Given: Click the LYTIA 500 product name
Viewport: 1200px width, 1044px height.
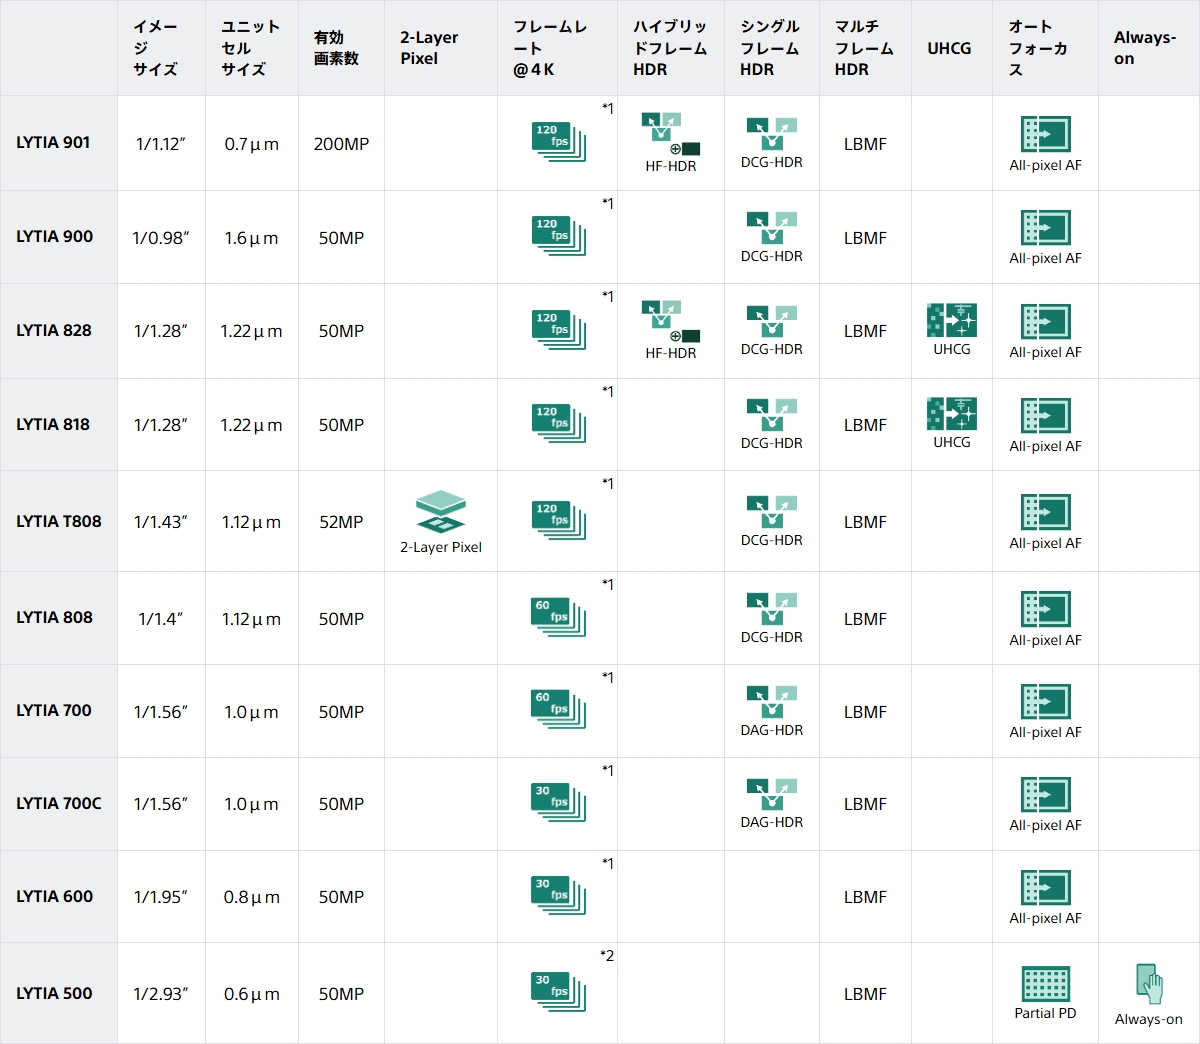Looking at the screenshot, I should pyautogui.click(x=54, y=993).
